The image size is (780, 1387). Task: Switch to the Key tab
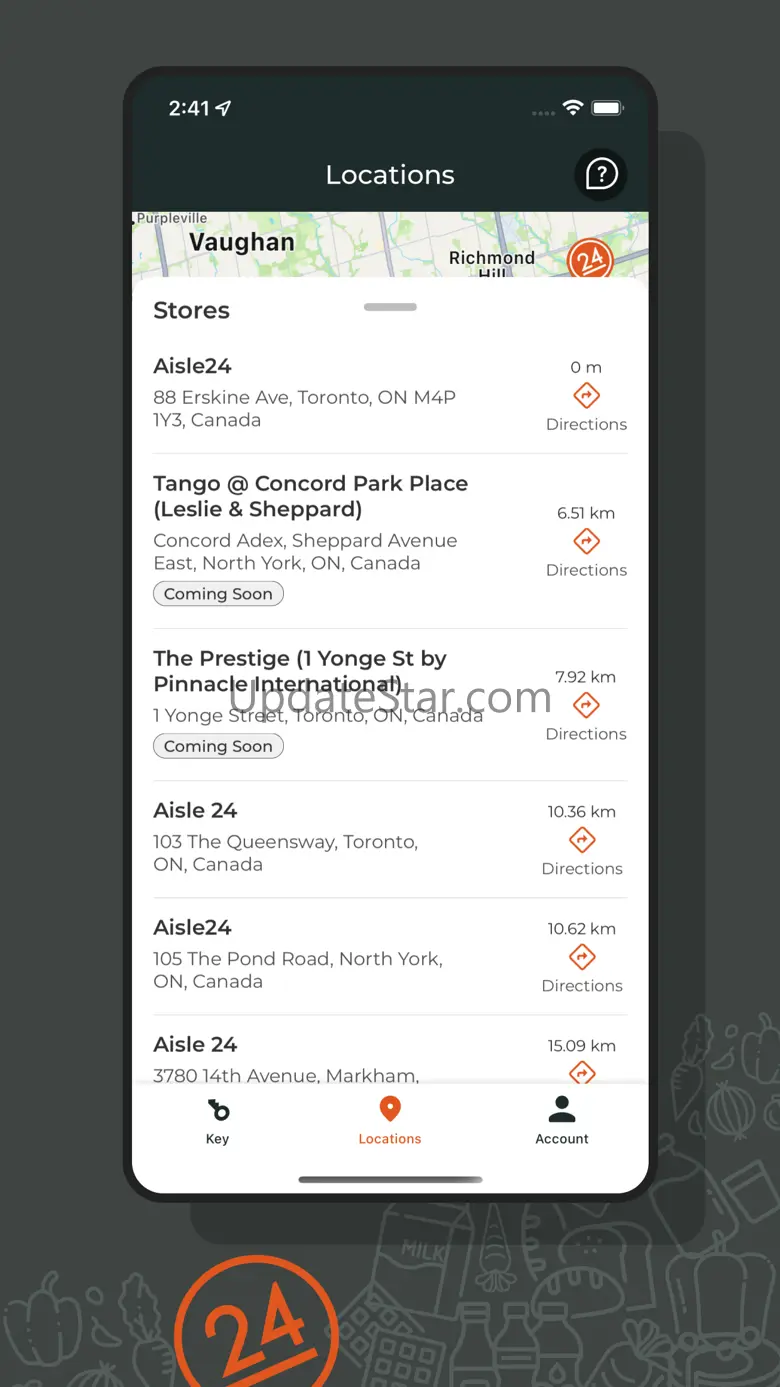pyautogui.click(x=217, y=1121)
